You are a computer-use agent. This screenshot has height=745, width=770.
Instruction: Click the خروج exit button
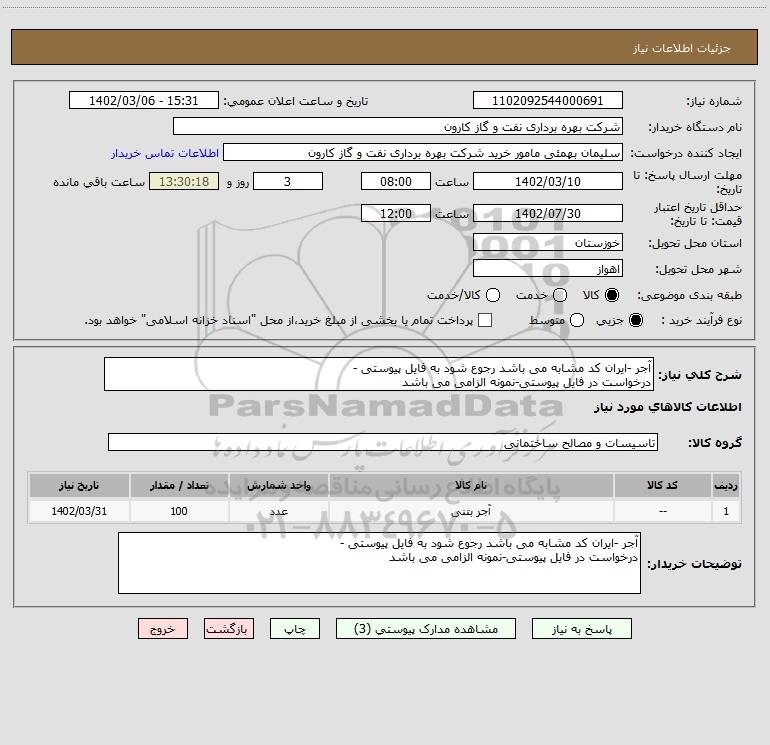tap(163, 629)
